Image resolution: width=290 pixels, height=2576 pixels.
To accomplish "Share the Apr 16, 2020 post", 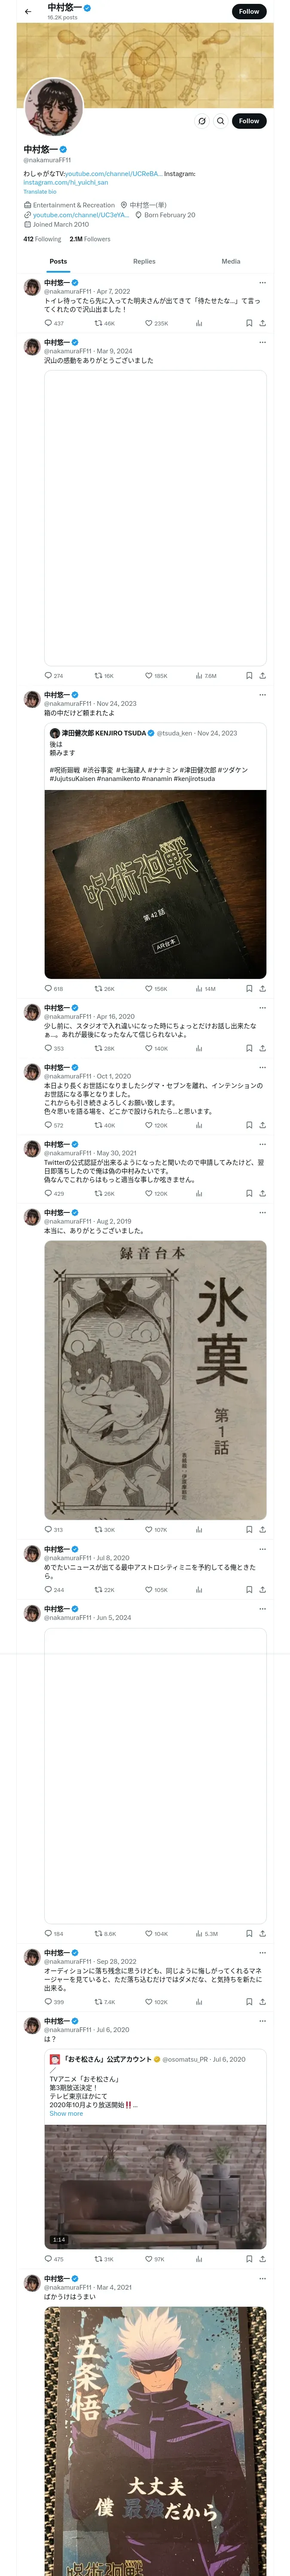I will (x=262, y=1048).
